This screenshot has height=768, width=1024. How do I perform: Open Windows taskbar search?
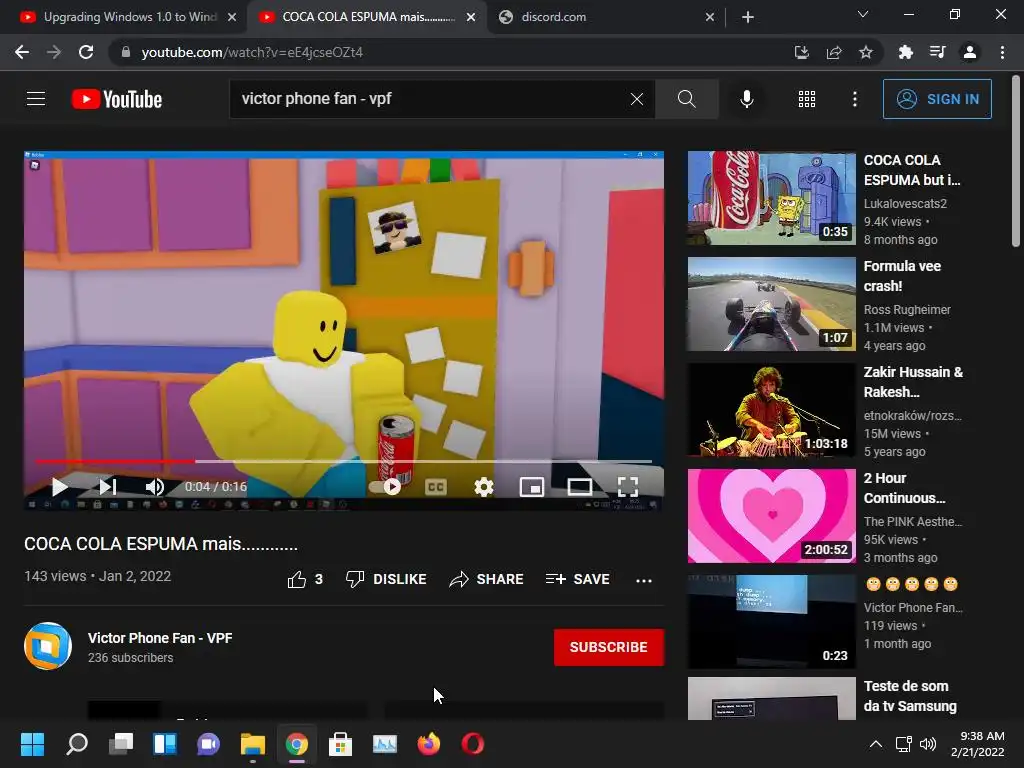click(76, 744)
